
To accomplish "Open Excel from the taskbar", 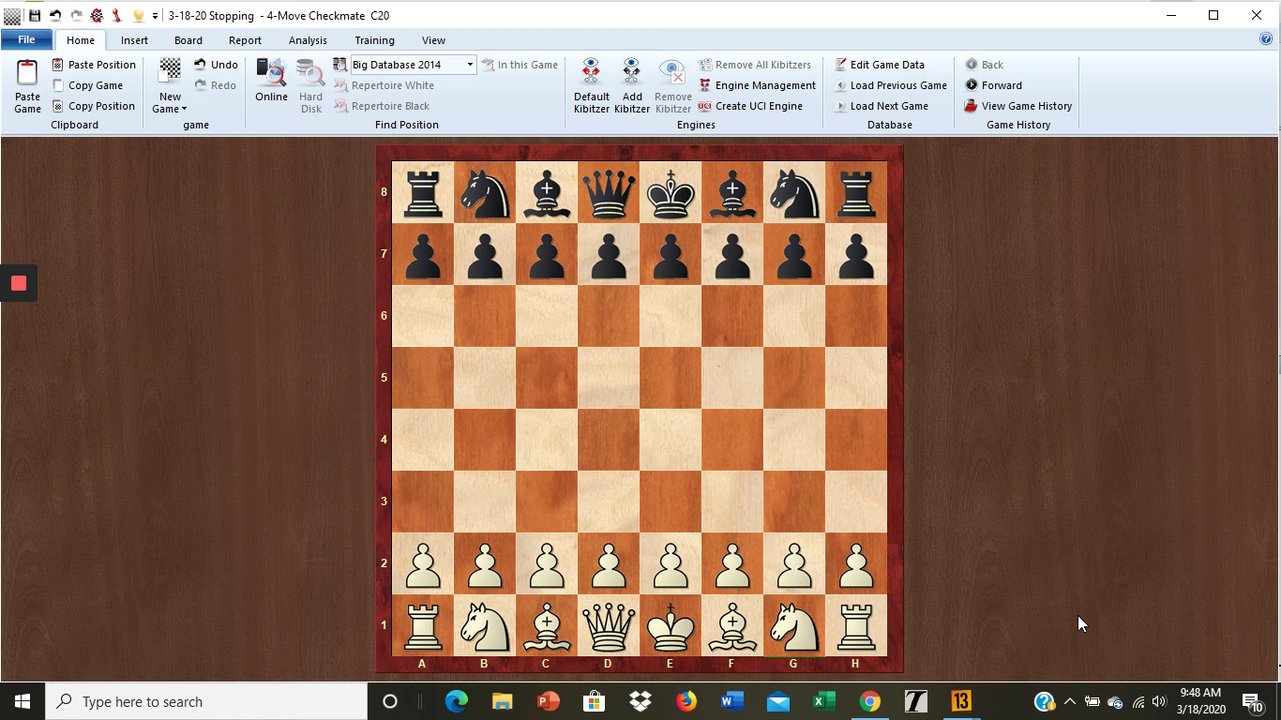I will (x=824, y=701).
